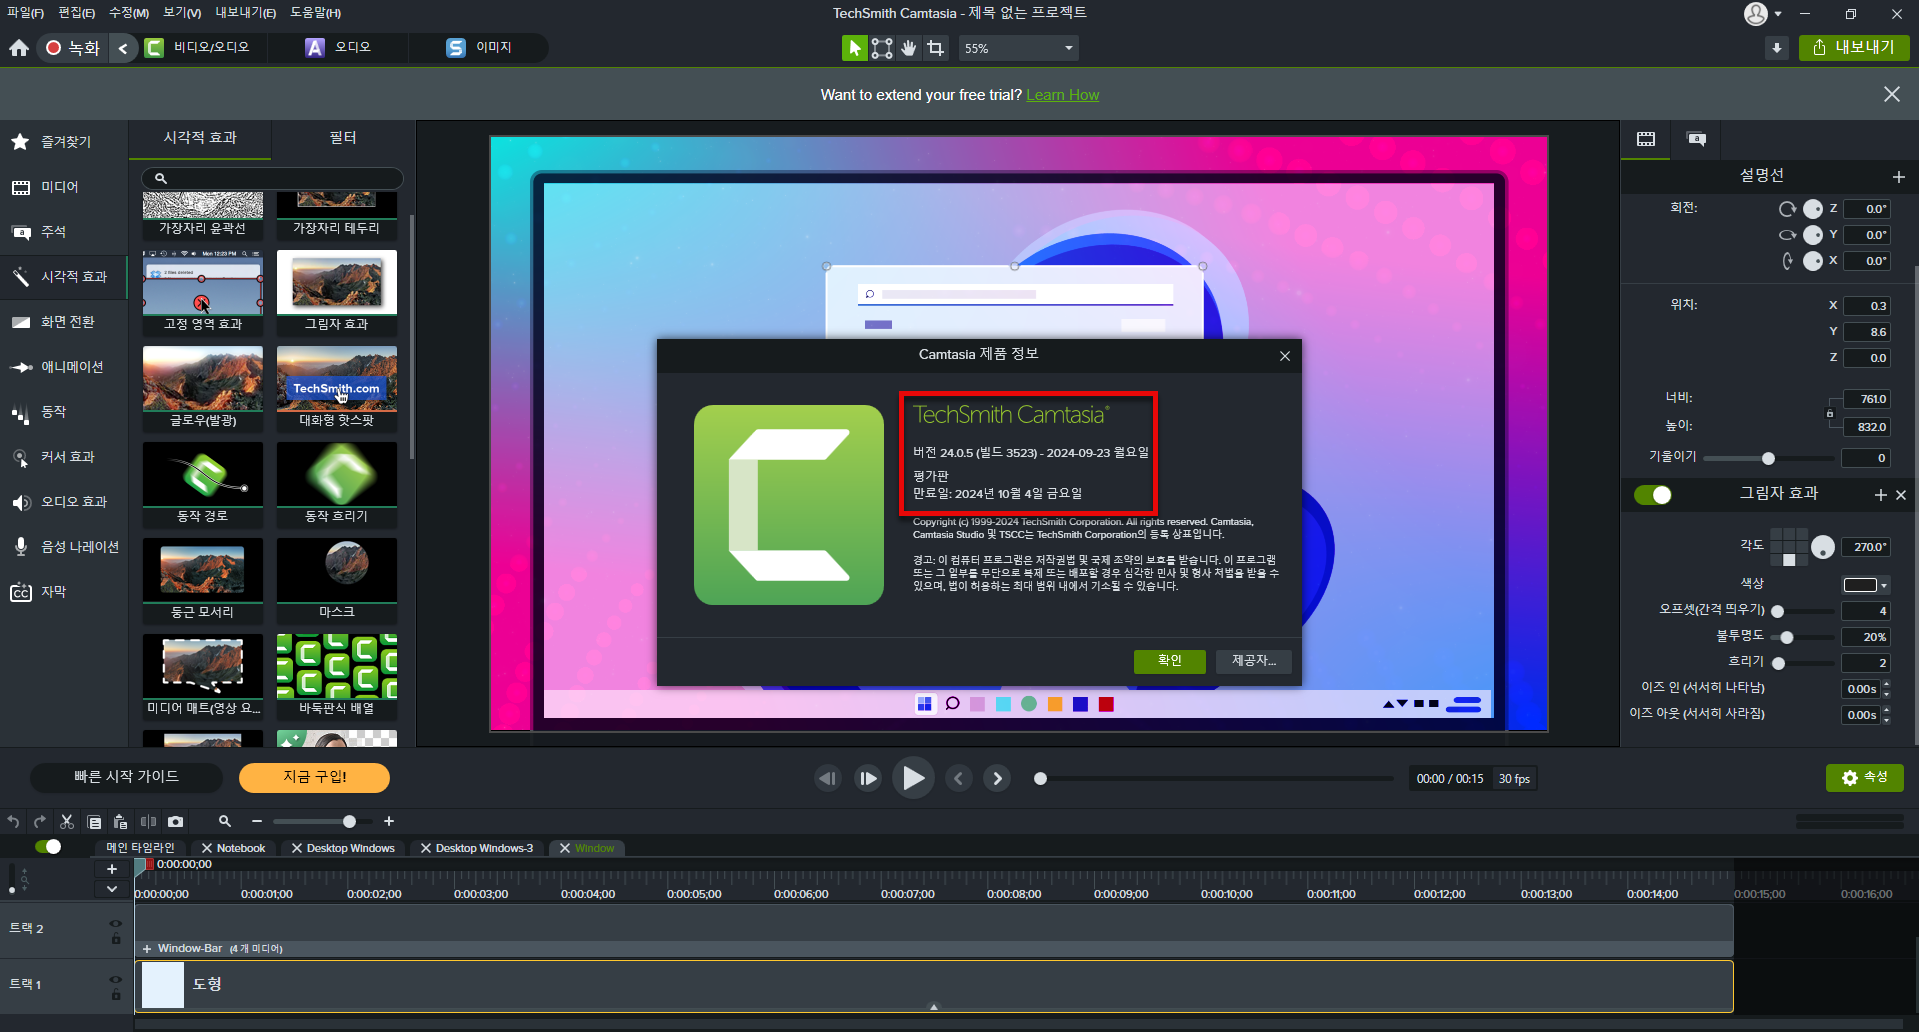Open the Cursor Effects (커서 효과) panel

[64, 457]
